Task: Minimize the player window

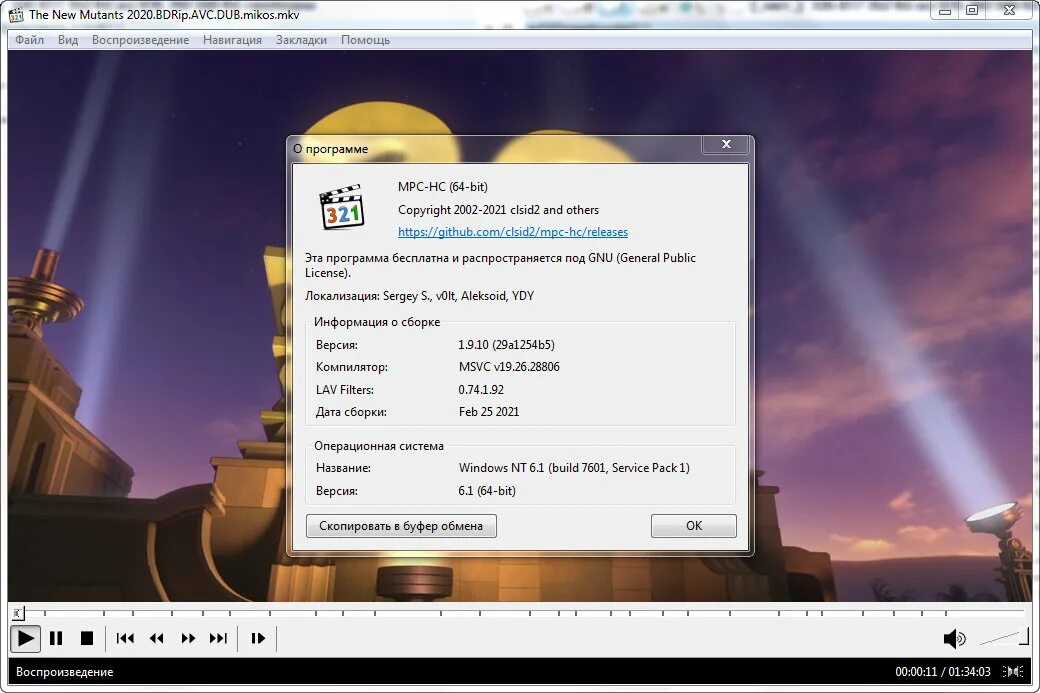Action: click(x=945, y=10)
